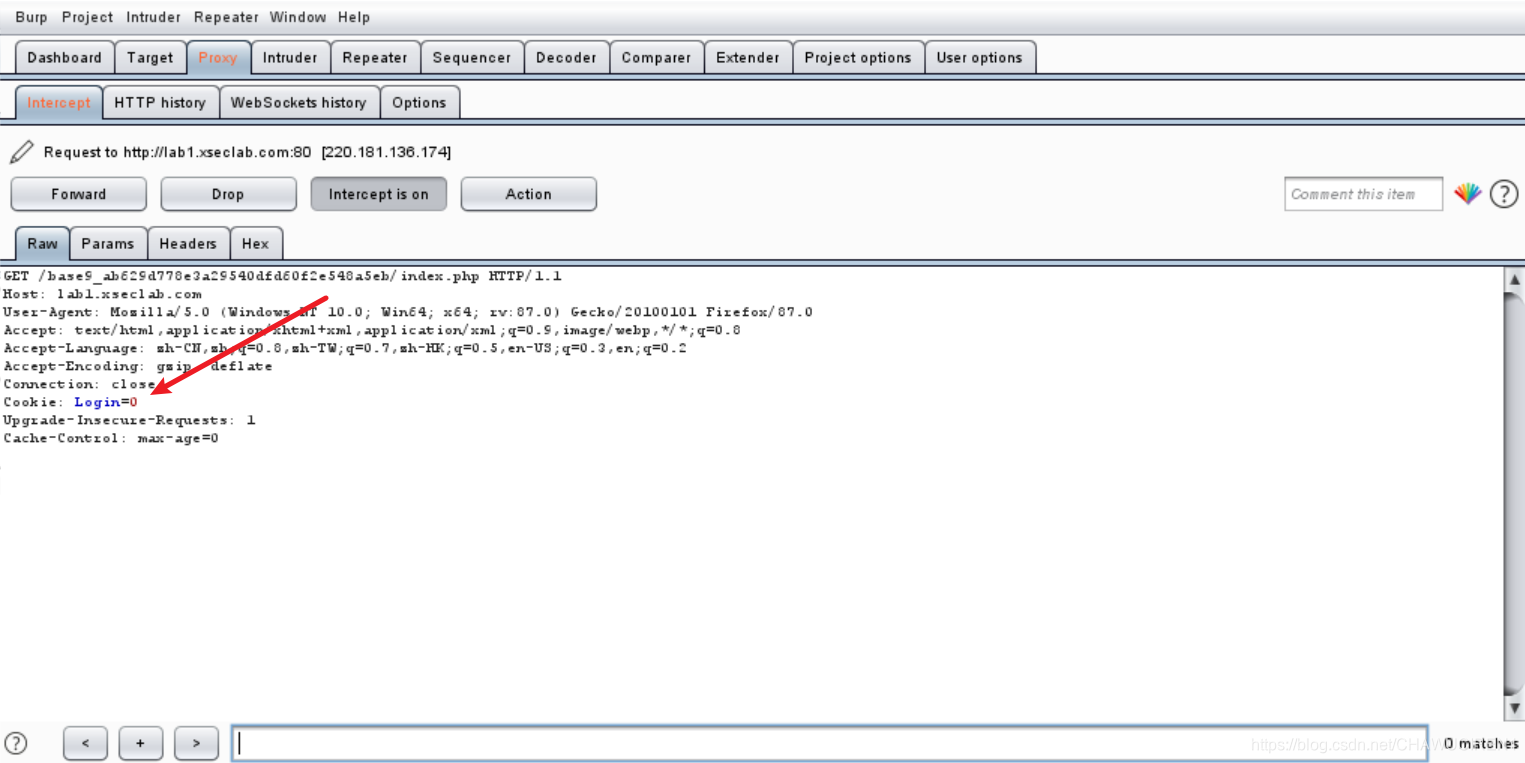Viewport: 1525px width, 763px height.
Task: Click the Connection: close header line
Action: [x=80, y=384]
